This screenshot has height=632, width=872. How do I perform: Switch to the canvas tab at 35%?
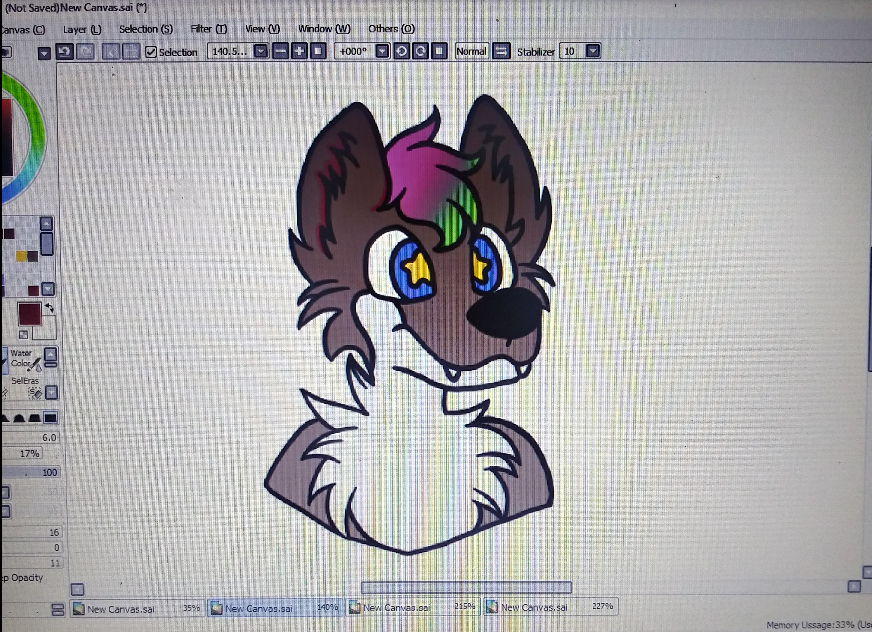136,608
